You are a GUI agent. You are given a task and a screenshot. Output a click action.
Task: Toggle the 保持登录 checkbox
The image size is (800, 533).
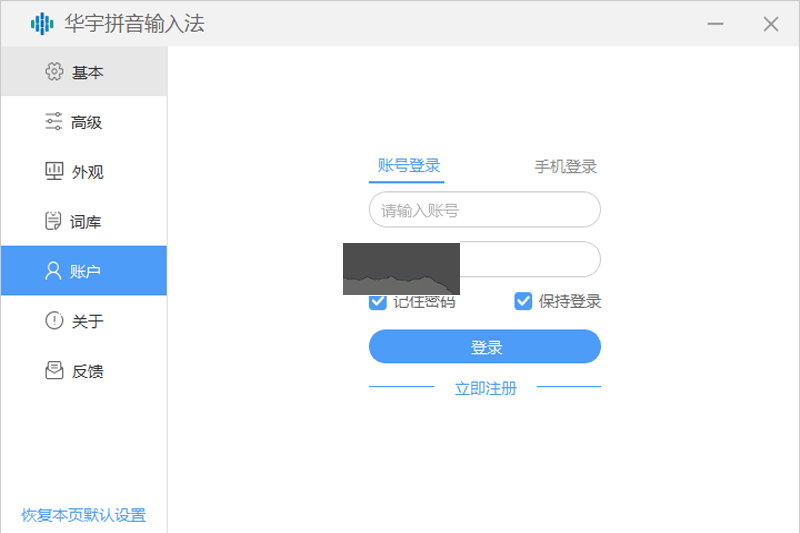pyautogui.click(x=523, y=301)
